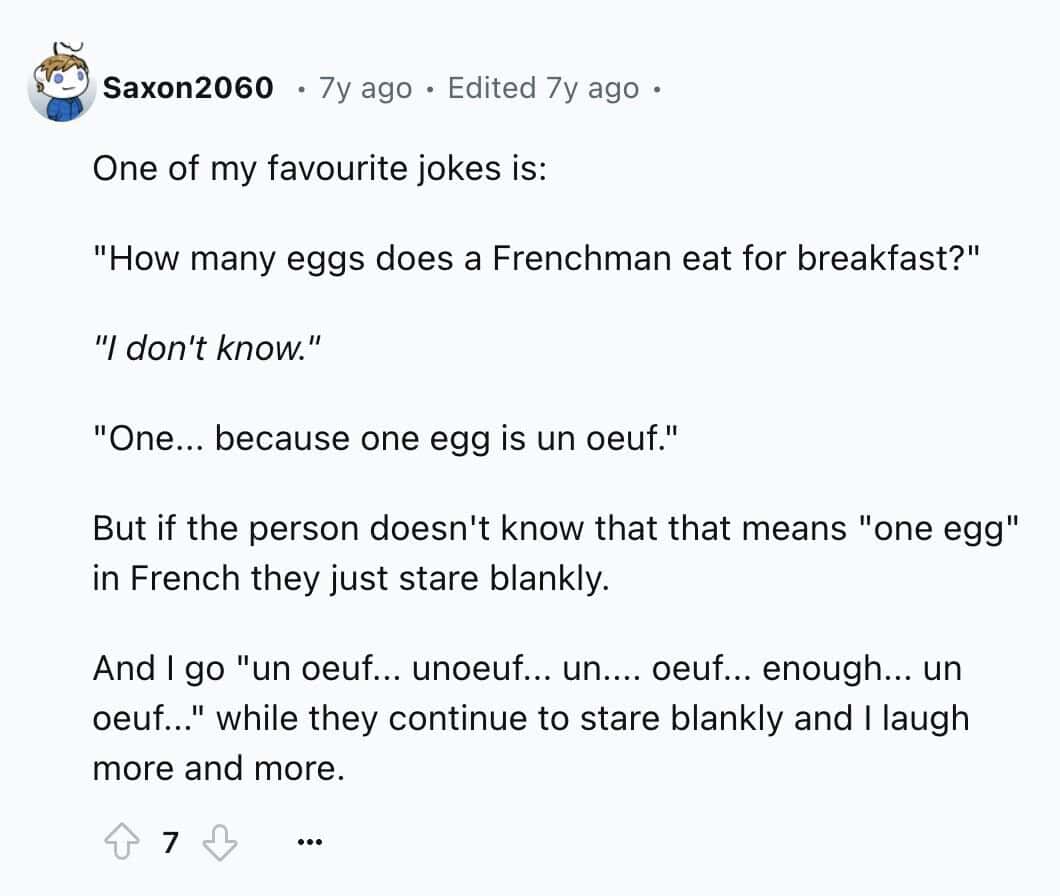Viewport: 1060px width, 896px height.
Task: Open the three-dot more options menu
Action: tap(311, 845)
